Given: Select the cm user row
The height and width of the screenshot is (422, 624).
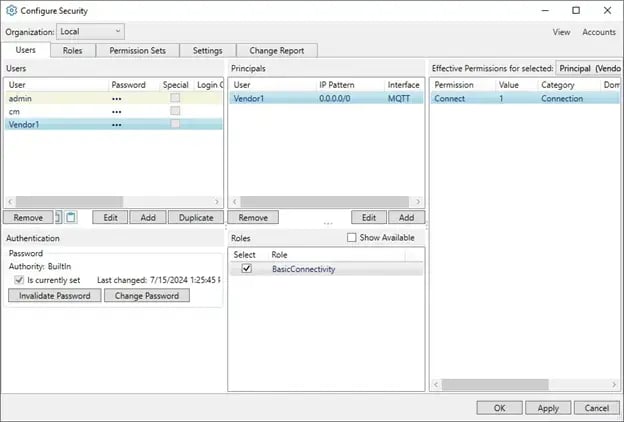Looking at the screenshot, I should pyautogui.click(x=60, y=111).
